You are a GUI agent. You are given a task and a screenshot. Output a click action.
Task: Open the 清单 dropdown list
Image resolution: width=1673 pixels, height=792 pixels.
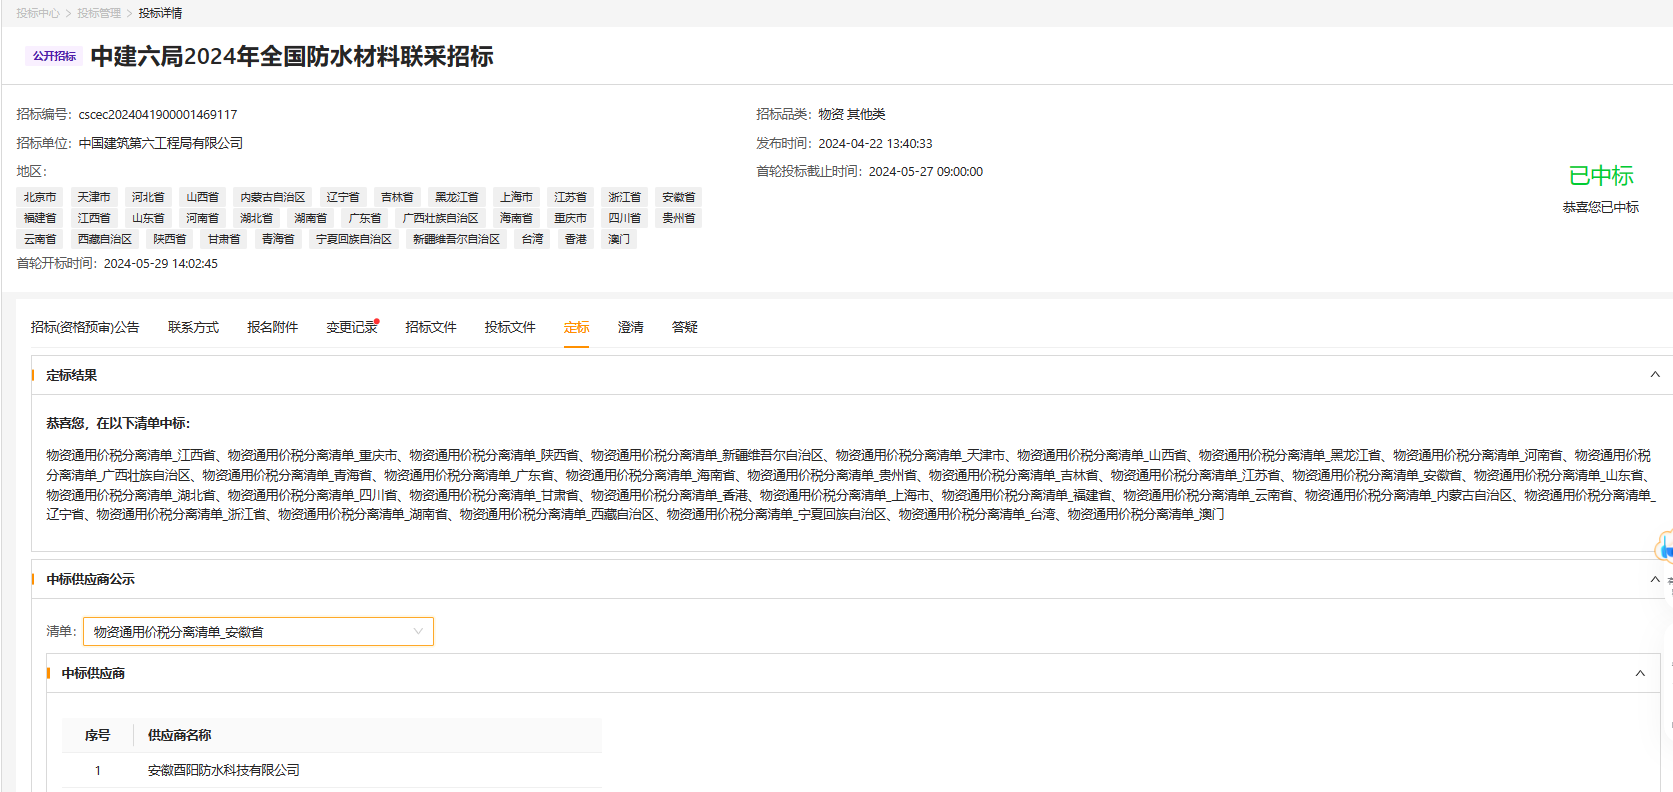(x=258, y=631)
